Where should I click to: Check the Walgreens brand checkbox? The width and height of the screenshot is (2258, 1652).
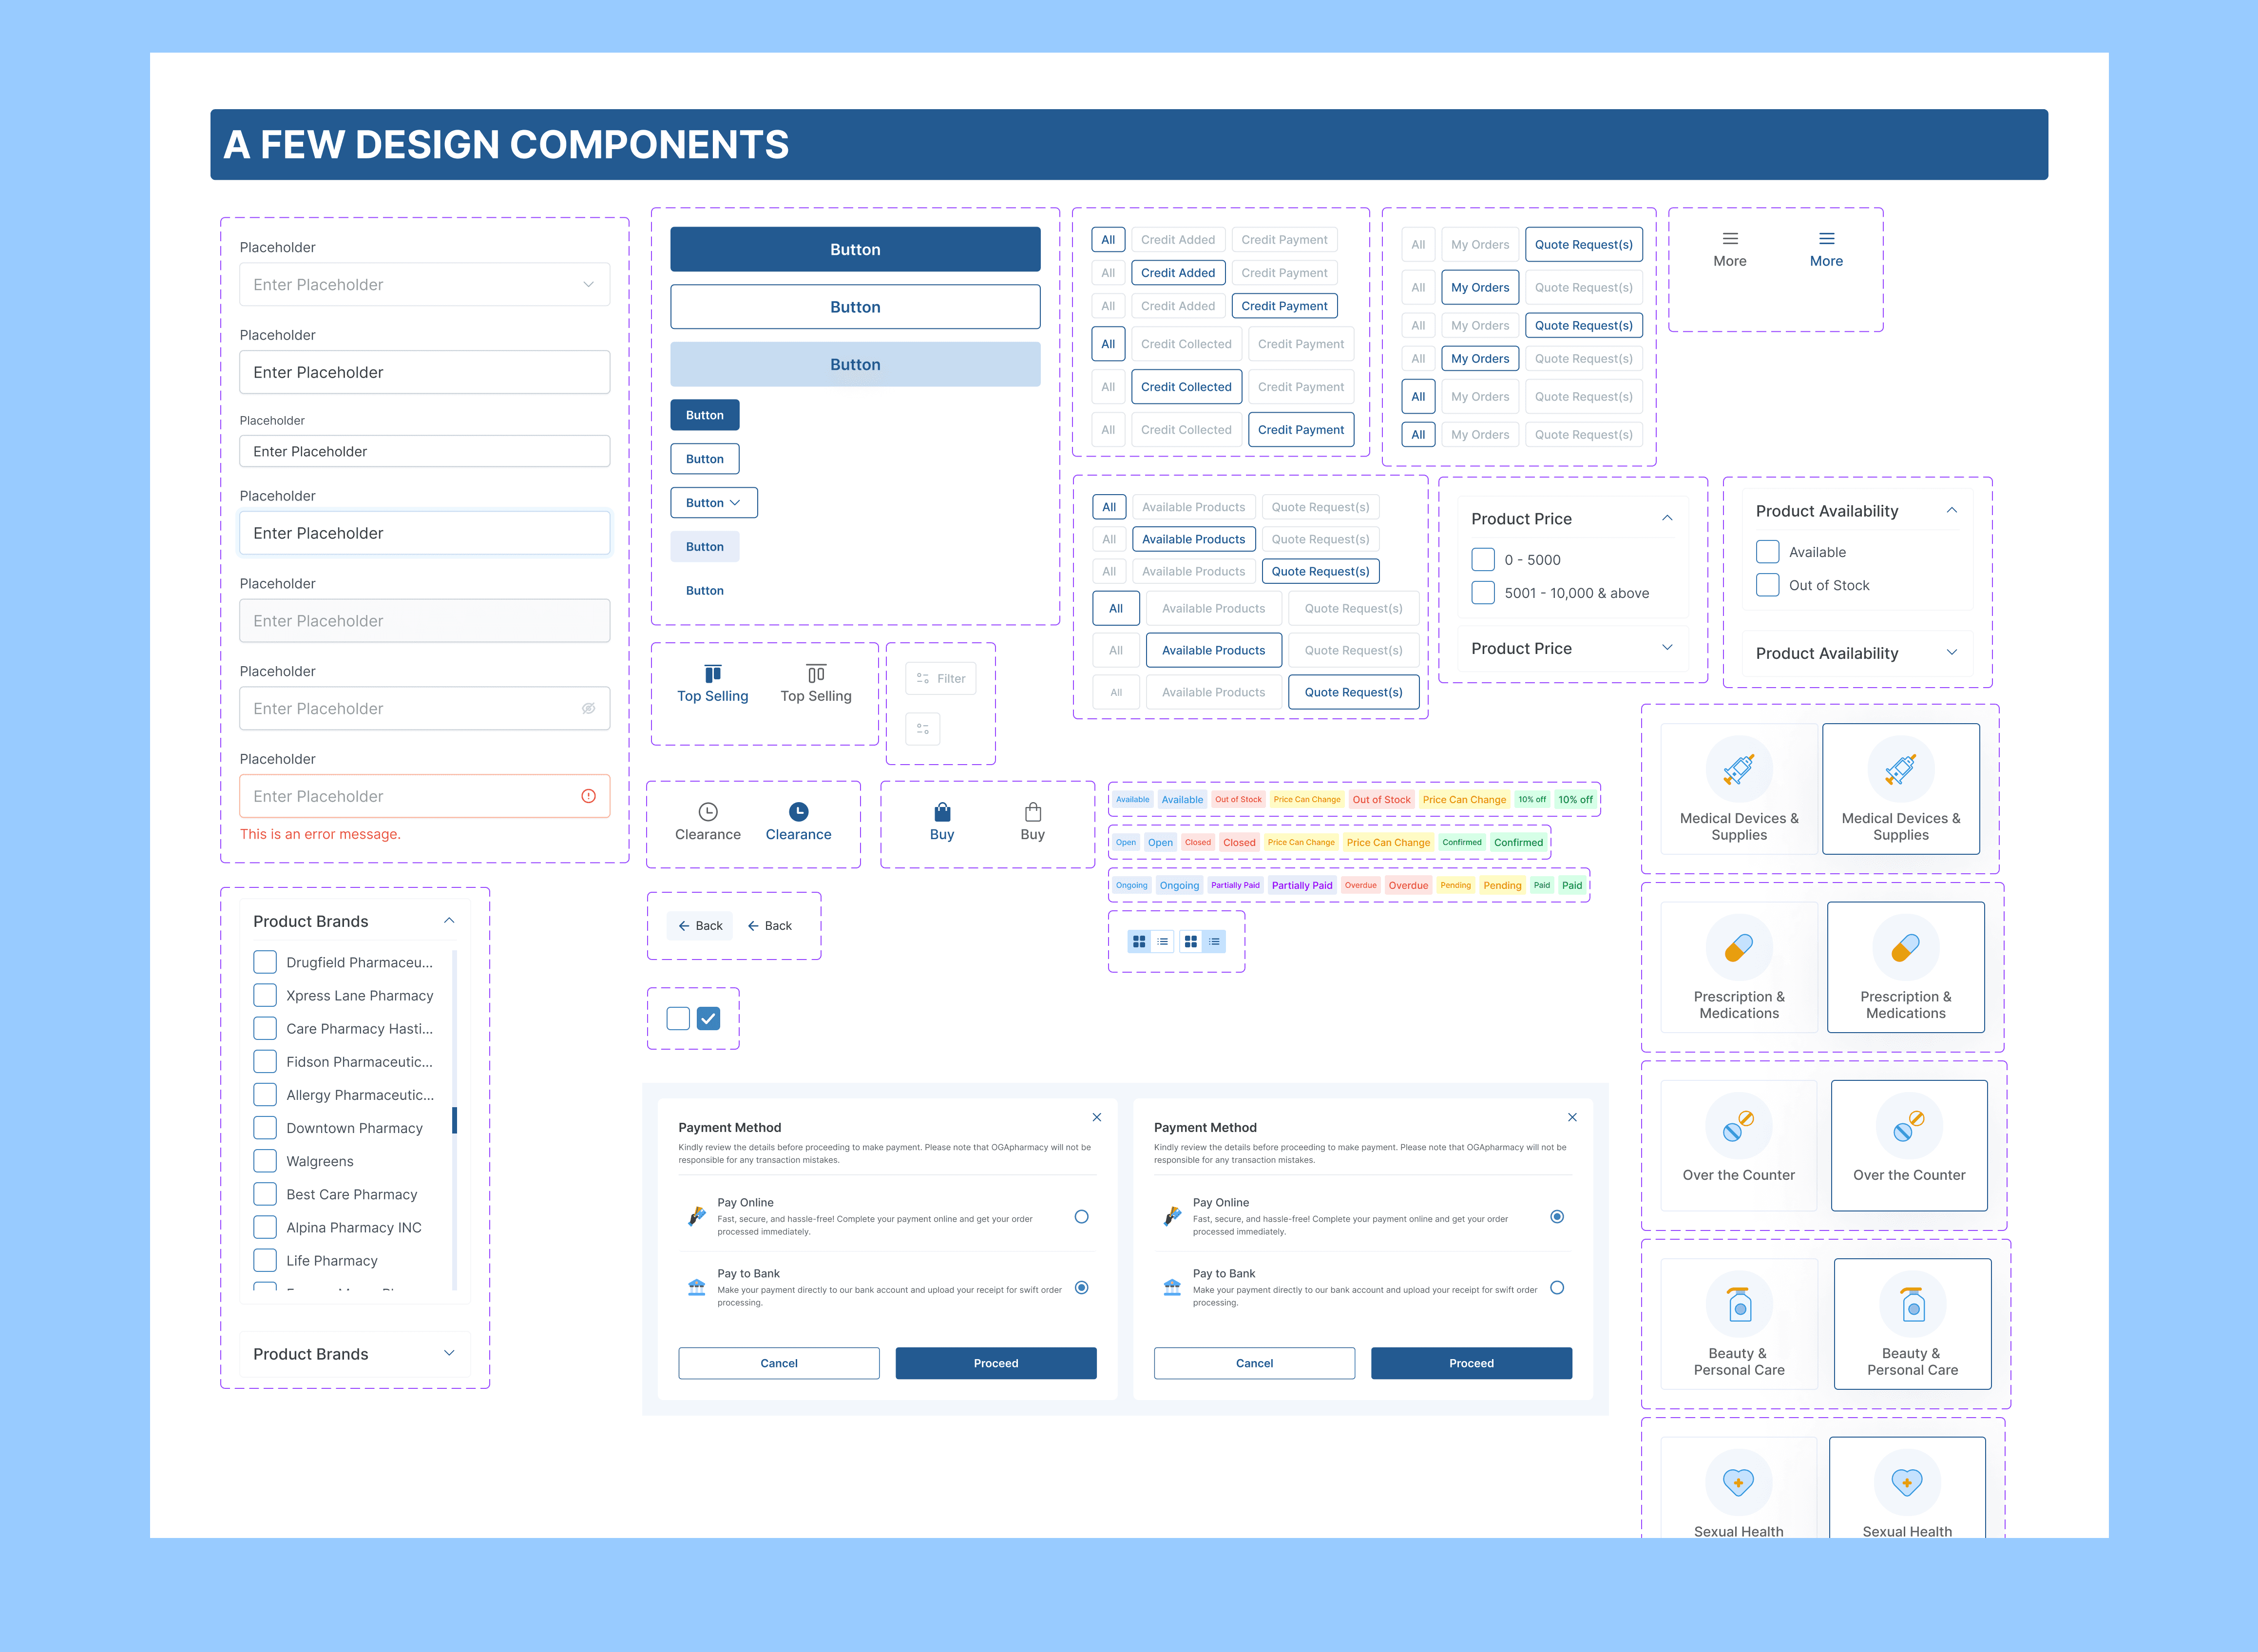pyautogui.click(x=265, y=1161)
